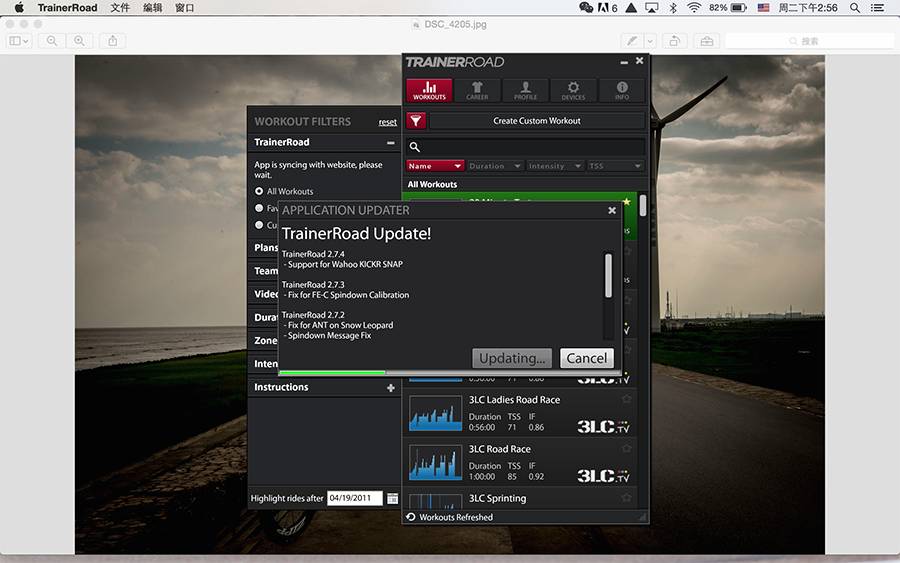Click the Bluetooth status icon

point(673,7)
